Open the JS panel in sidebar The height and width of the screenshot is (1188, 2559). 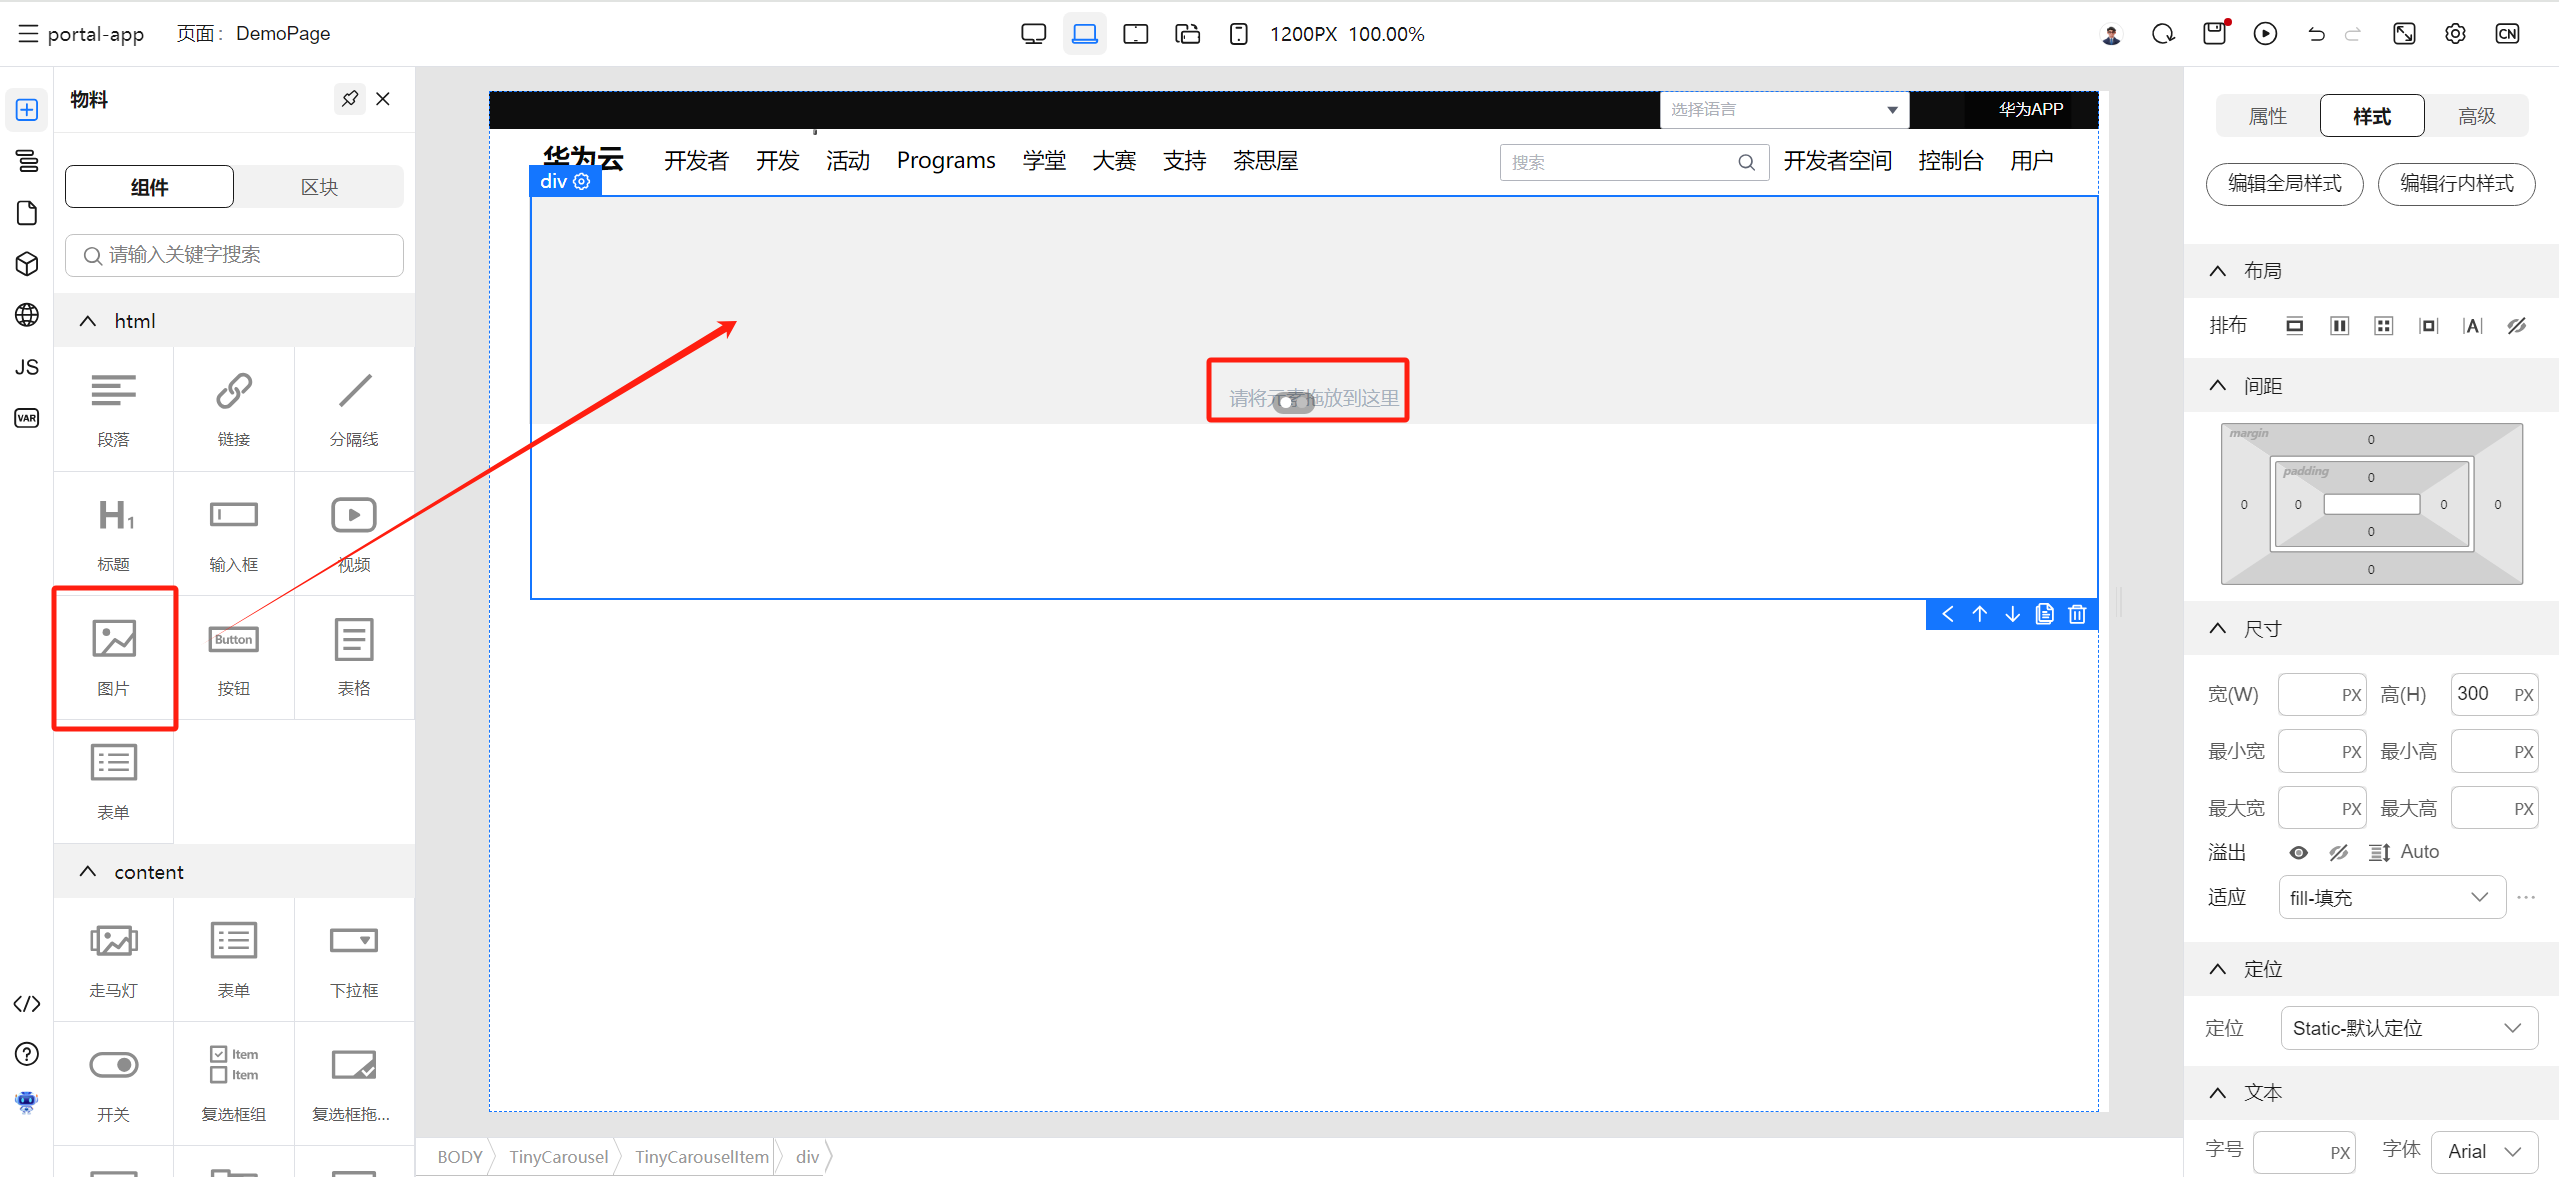pos(27,367)
